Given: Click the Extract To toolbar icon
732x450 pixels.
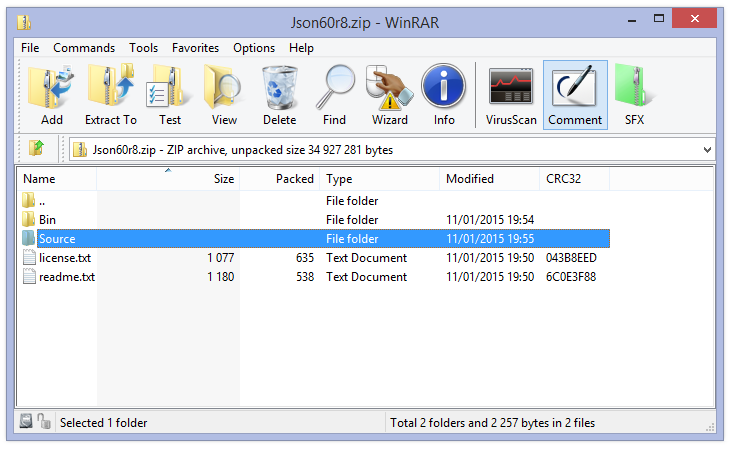Looking at the screenshot, I should (x=111, y=86).
